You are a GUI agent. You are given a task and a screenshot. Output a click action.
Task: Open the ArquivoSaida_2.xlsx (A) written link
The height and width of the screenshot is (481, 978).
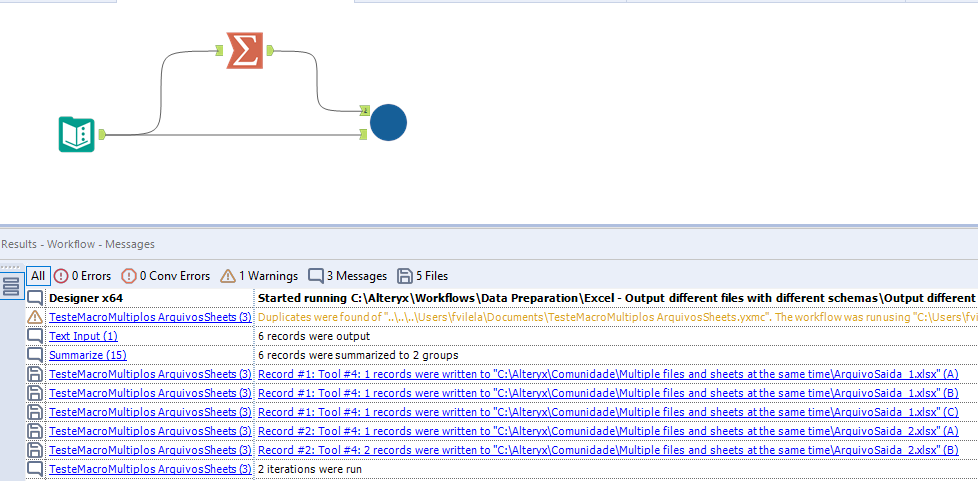tap(608, 431)
